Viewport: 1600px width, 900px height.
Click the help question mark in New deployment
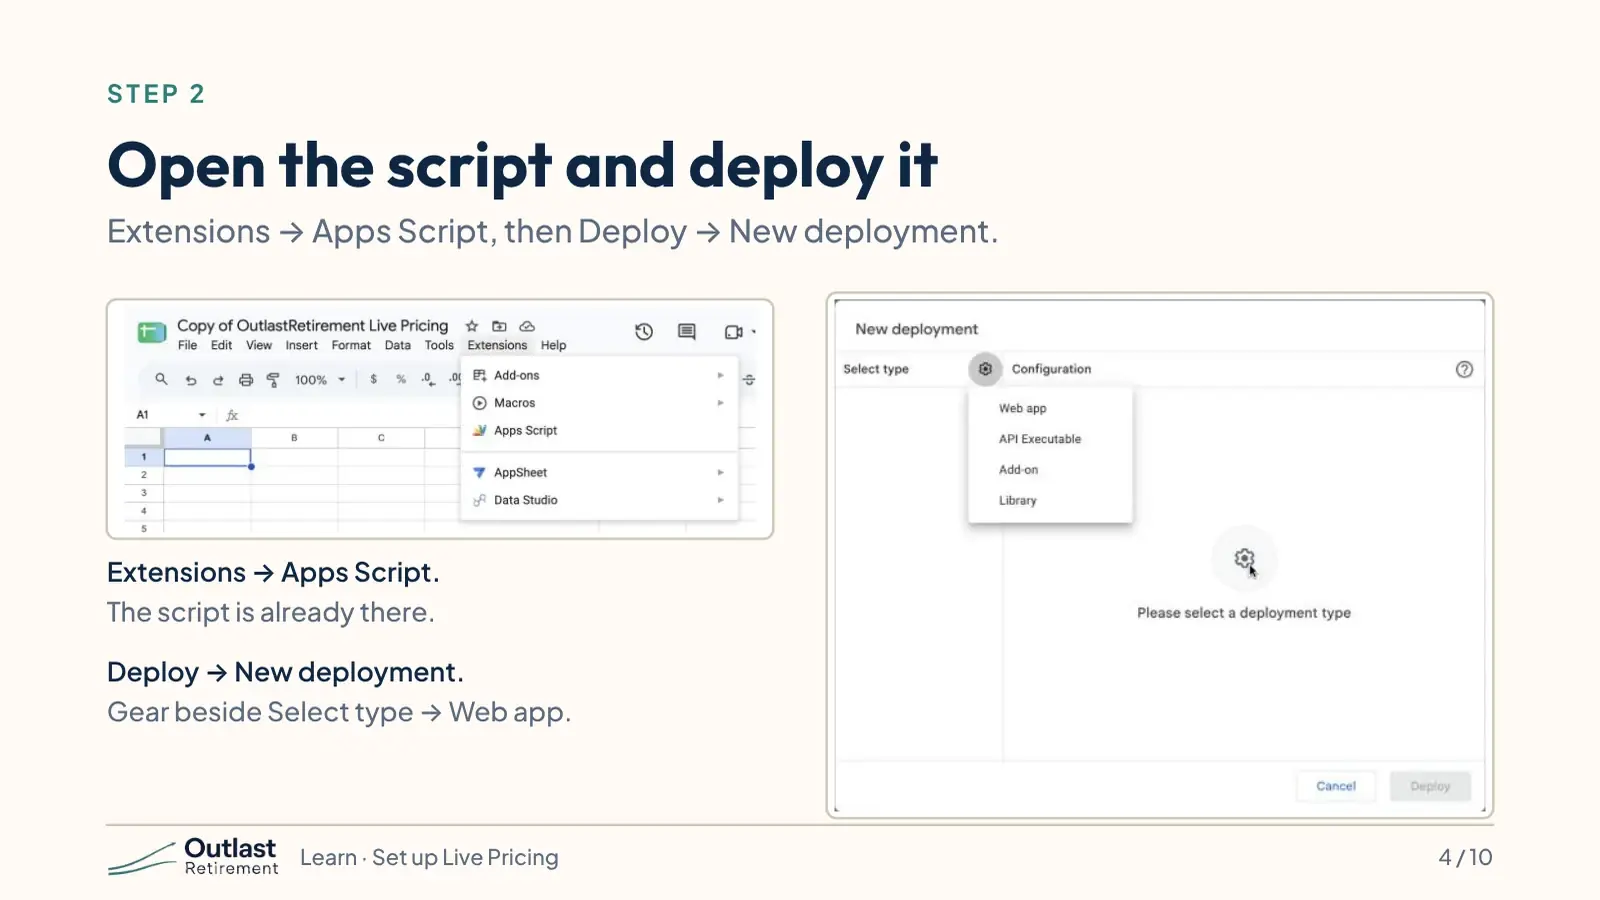point(1464,369)
